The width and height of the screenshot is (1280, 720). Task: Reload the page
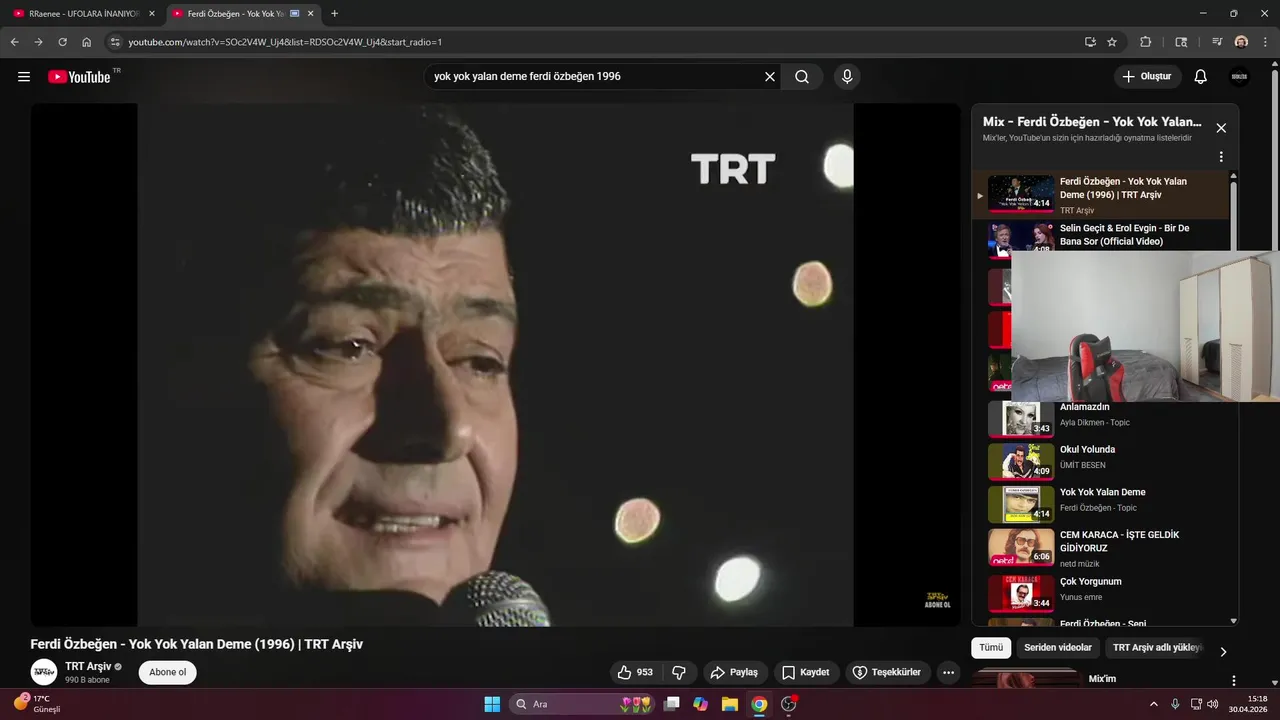point(62,42)
